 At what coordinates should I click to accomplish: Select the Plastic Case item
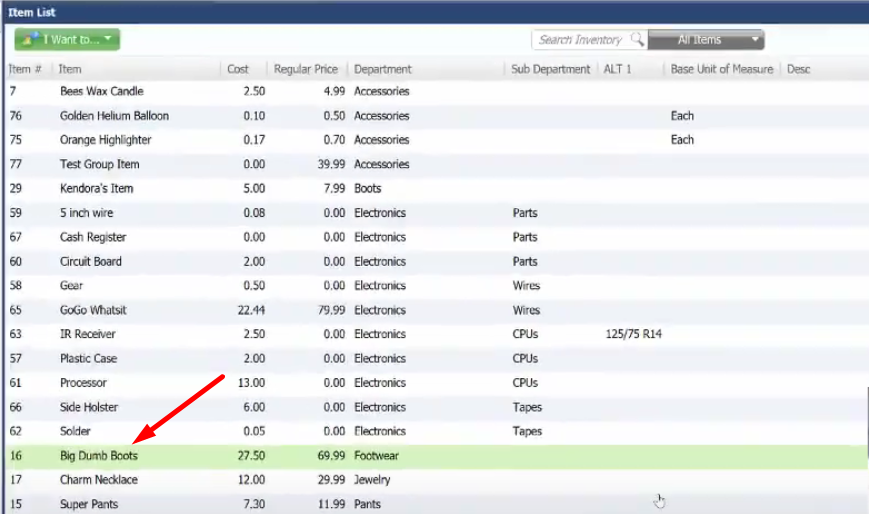pyautogui.click(x=89, y=358)
